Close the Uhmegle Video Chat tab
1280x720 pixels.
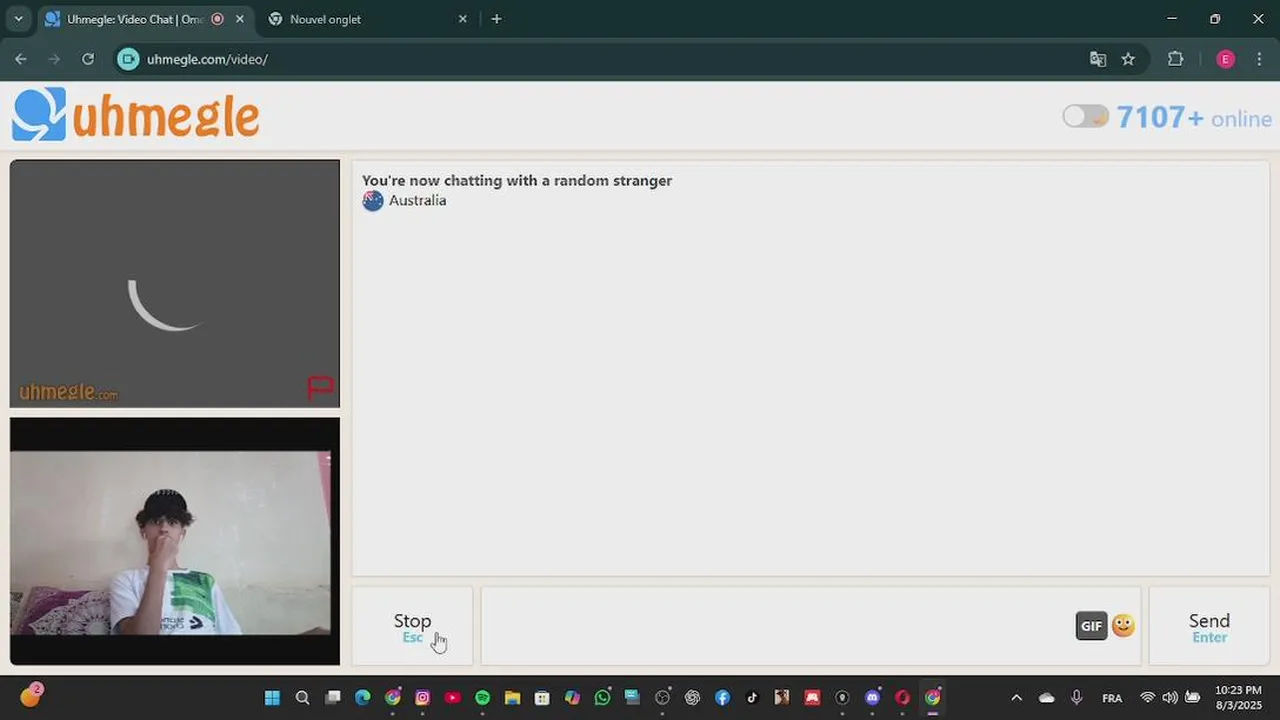pyautogui.click(x=239, y=19)
